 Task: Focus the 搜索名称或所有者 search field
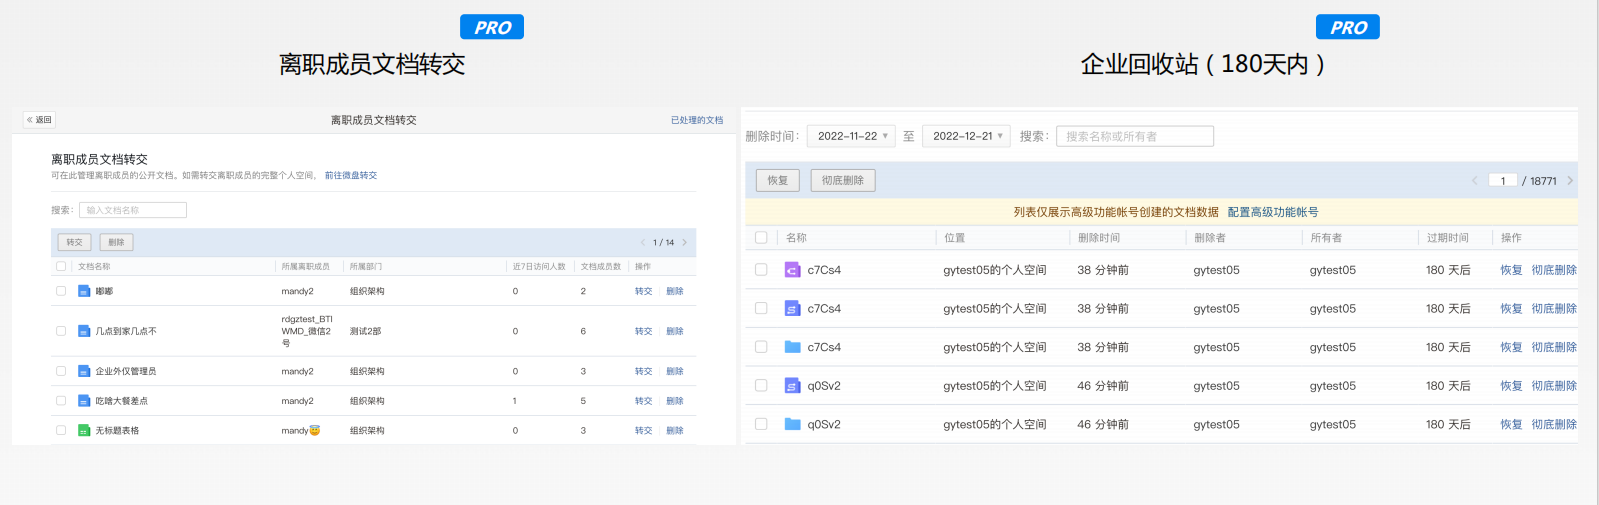click(1135, 136)
